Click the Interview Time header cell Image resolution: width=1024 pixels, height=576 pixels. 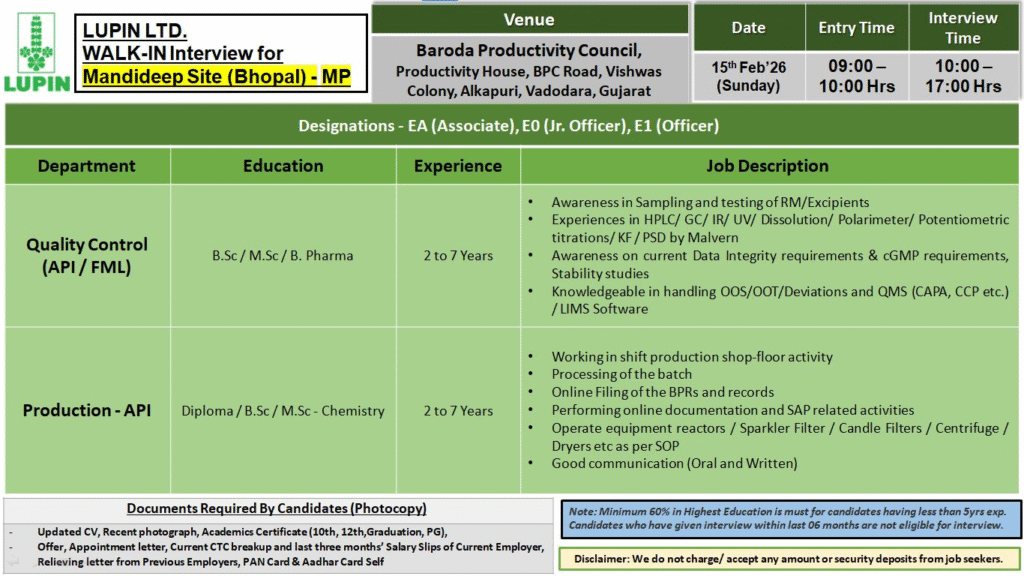(963, 26)
